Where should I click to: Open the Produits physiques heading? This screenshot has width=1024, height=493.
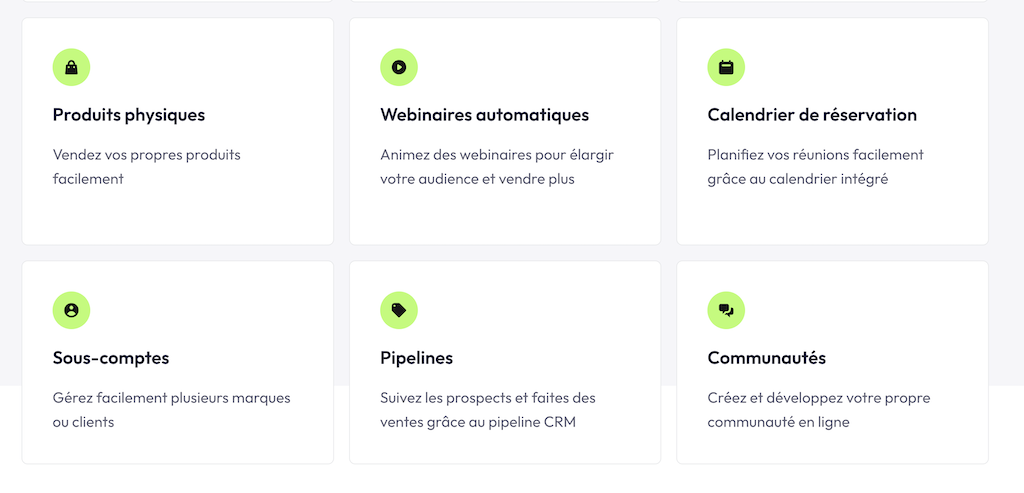(x=129, y=115)
